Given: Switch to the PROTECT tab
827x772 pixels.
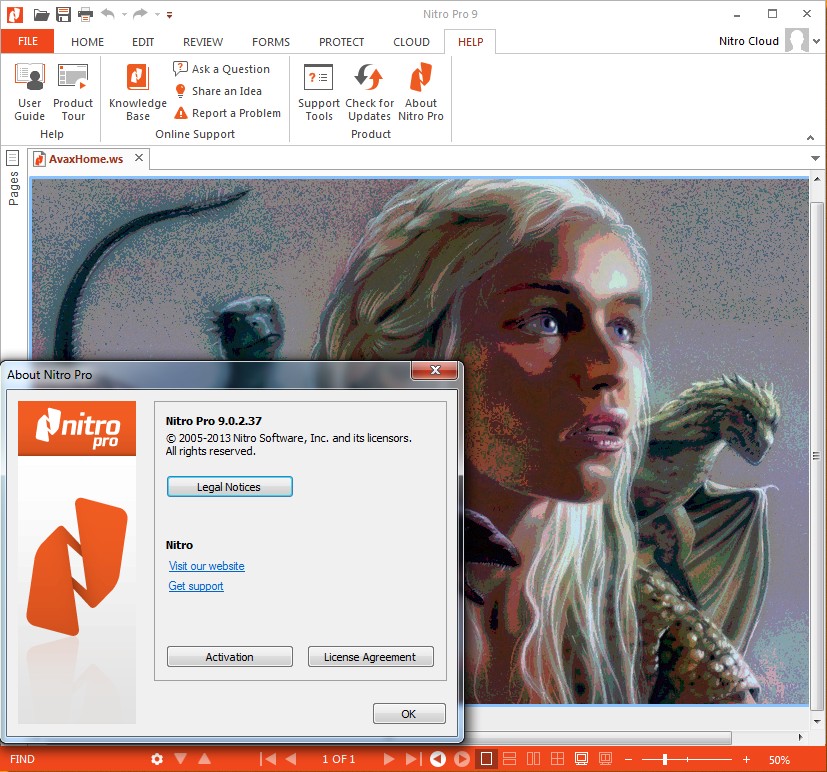Looking at the screenshot, I should [x=341, y=42].
